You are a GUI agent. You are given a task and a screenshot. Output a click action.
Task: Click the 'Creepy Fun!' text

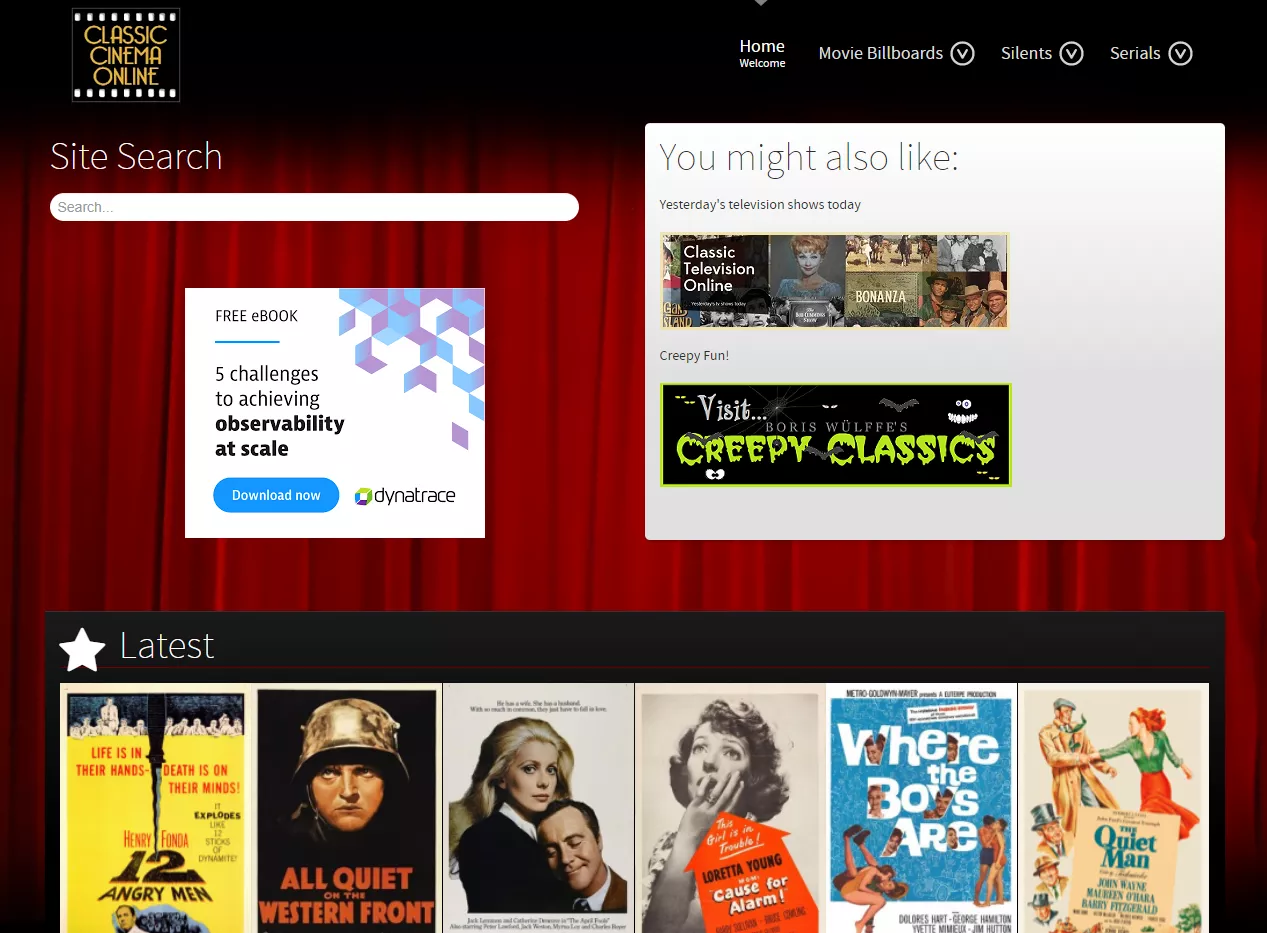pos(694,355)
